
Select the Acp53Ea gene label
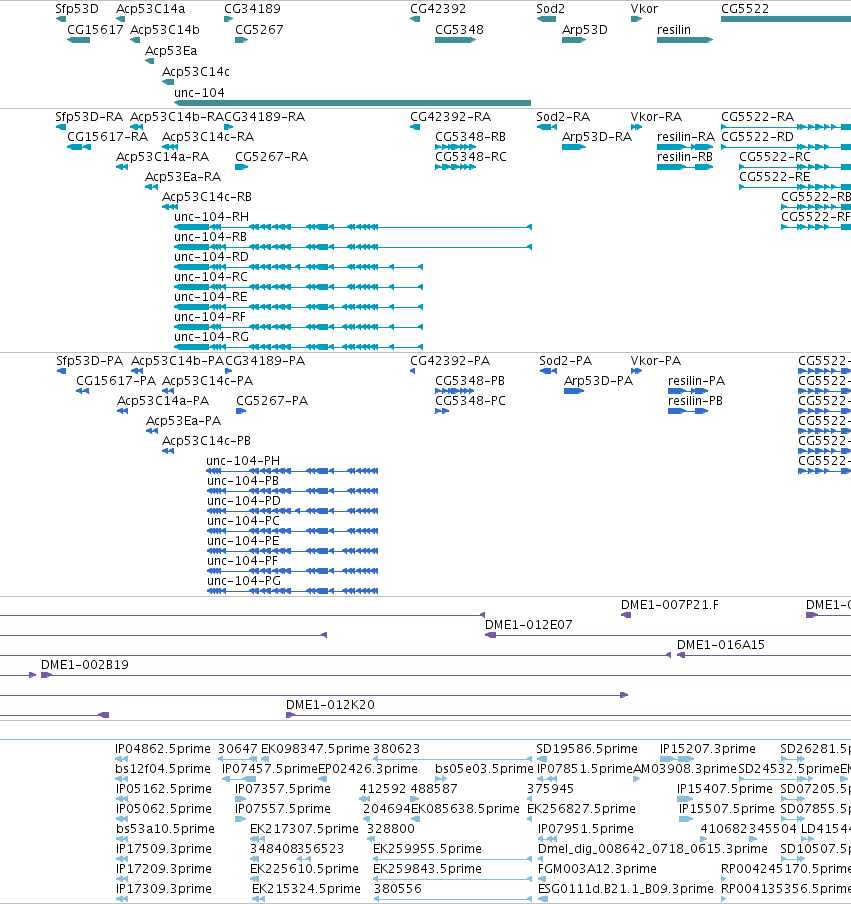coord(171,51)
